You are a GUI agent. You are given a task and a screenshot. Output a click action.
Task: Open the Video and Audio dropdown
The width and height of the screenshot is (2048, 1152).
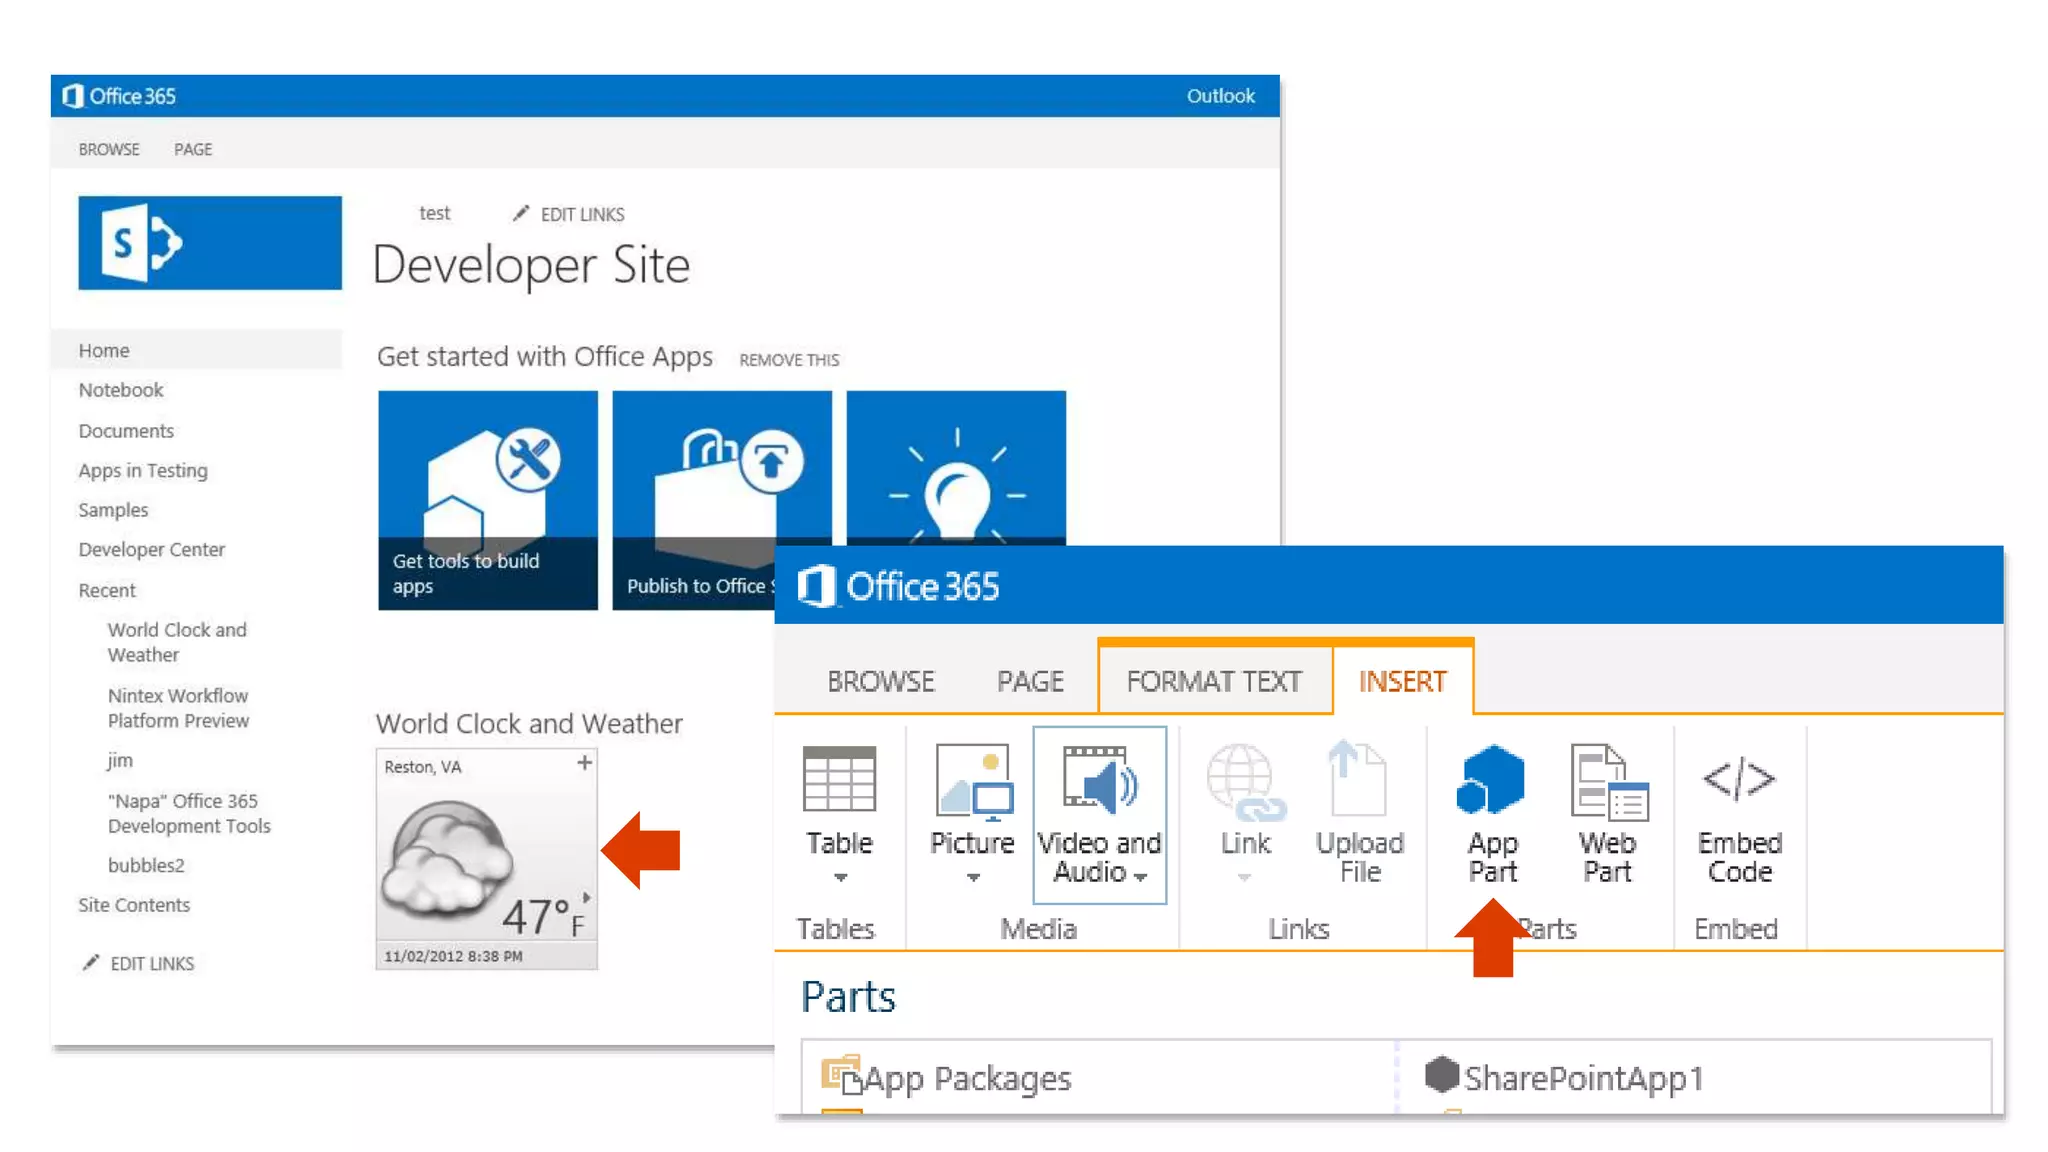[x=1140, y=876]
